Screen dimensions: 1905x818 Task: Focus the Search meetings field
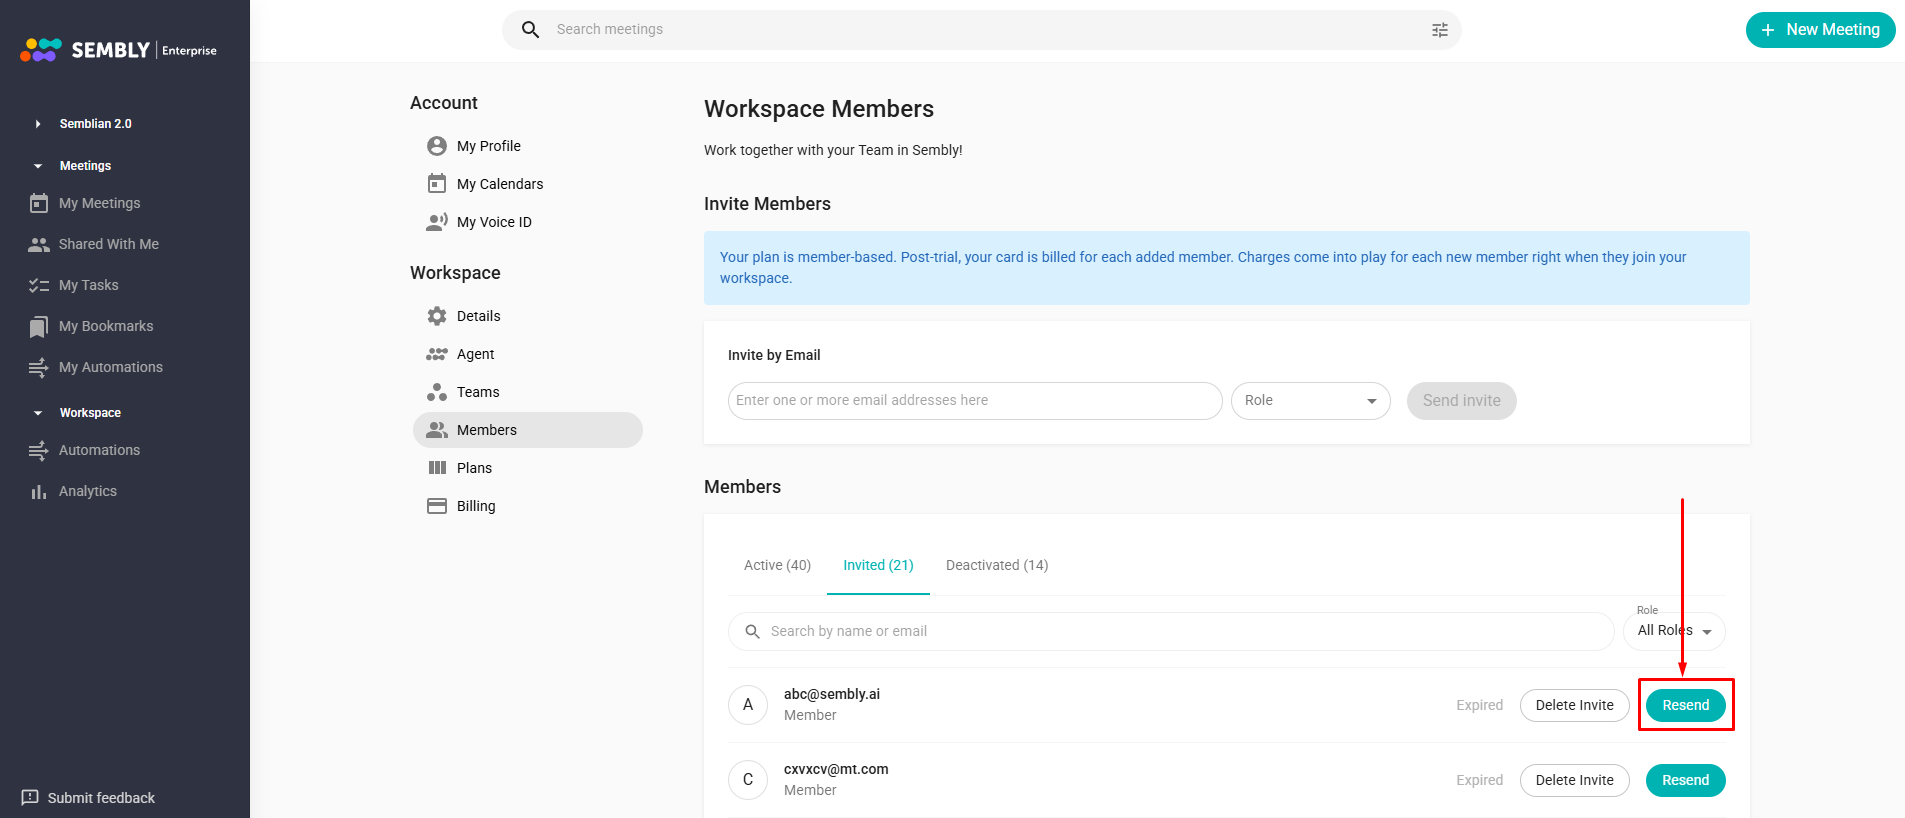point(980,30)
